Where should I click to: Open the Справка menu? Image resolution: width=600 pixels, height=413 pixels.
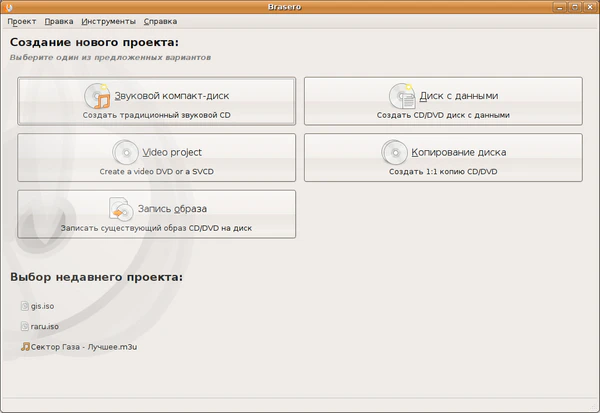(x=161, y=21)
